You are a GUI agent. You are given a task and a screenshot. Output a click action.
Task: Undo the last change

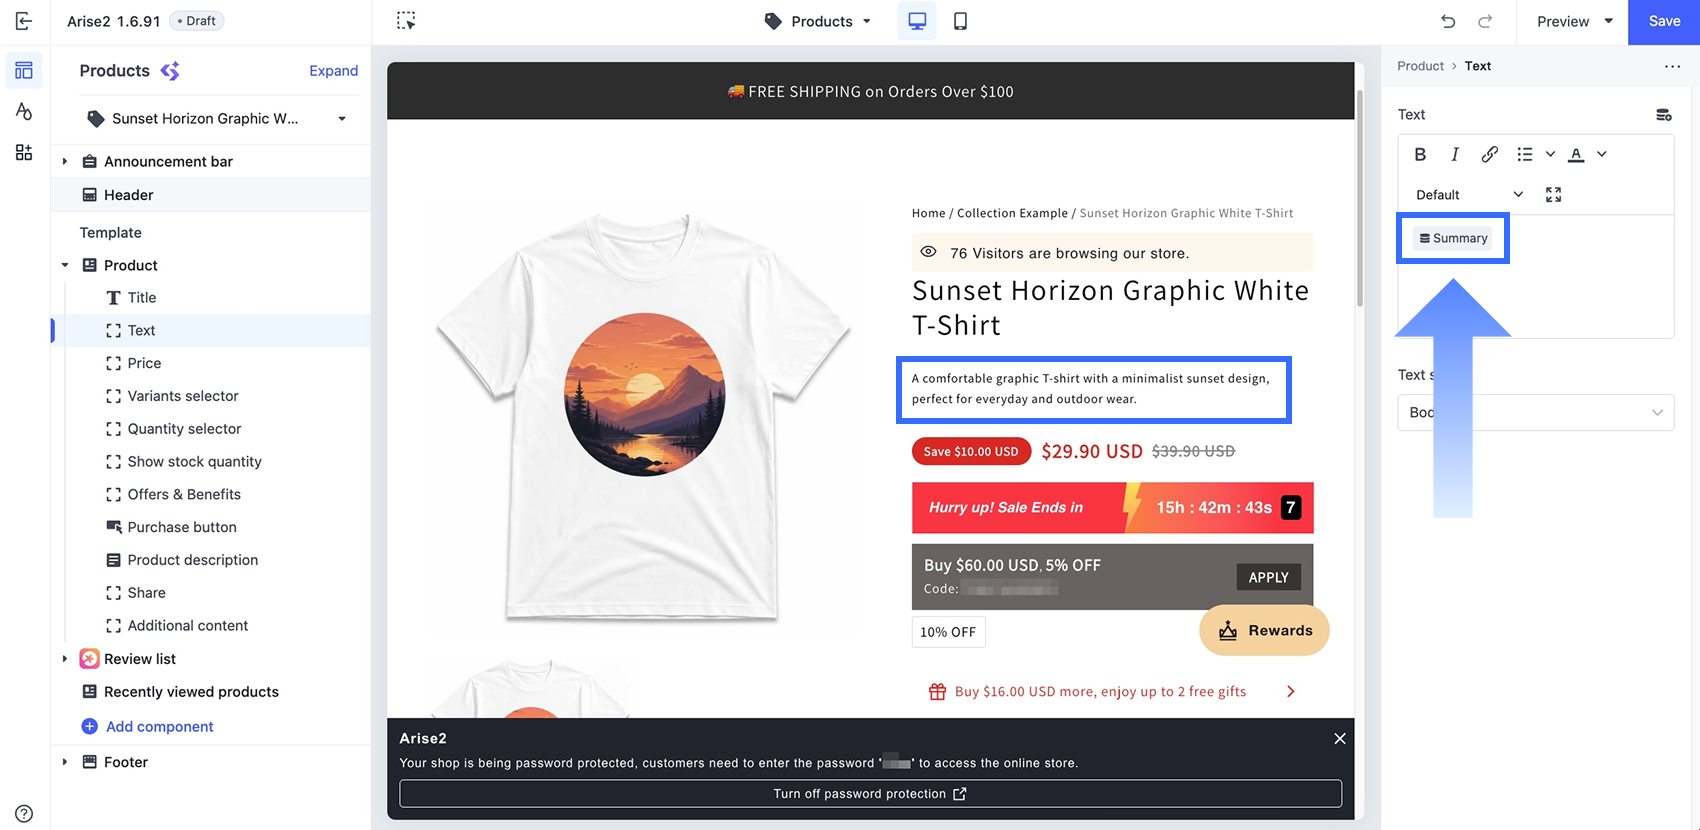tap(1448, 21)
